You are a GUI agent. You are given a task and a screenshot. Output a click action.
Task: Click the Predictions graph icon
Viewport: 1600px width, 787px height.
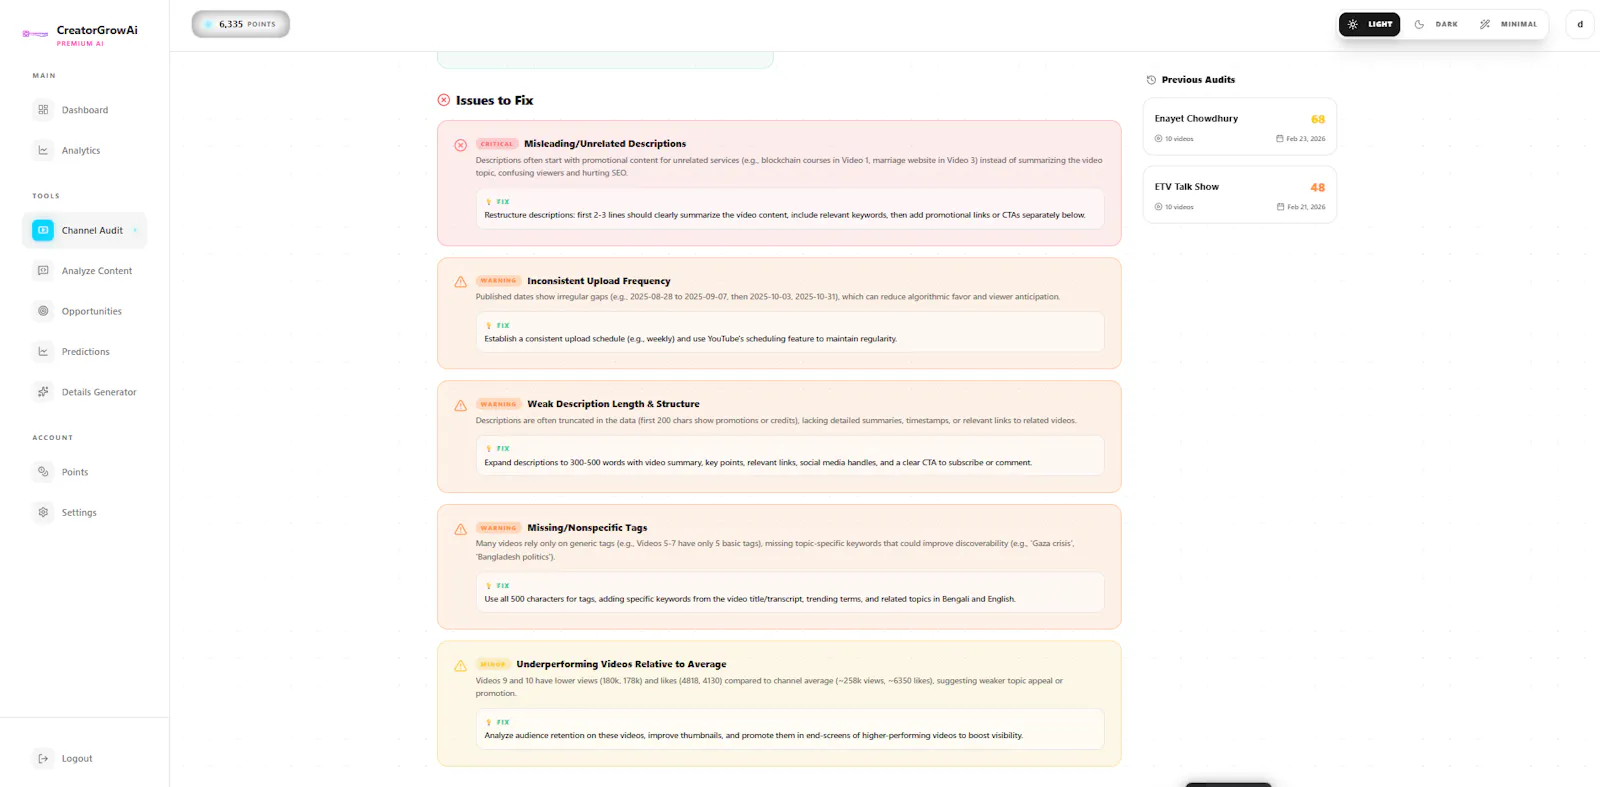coord(43,352)
